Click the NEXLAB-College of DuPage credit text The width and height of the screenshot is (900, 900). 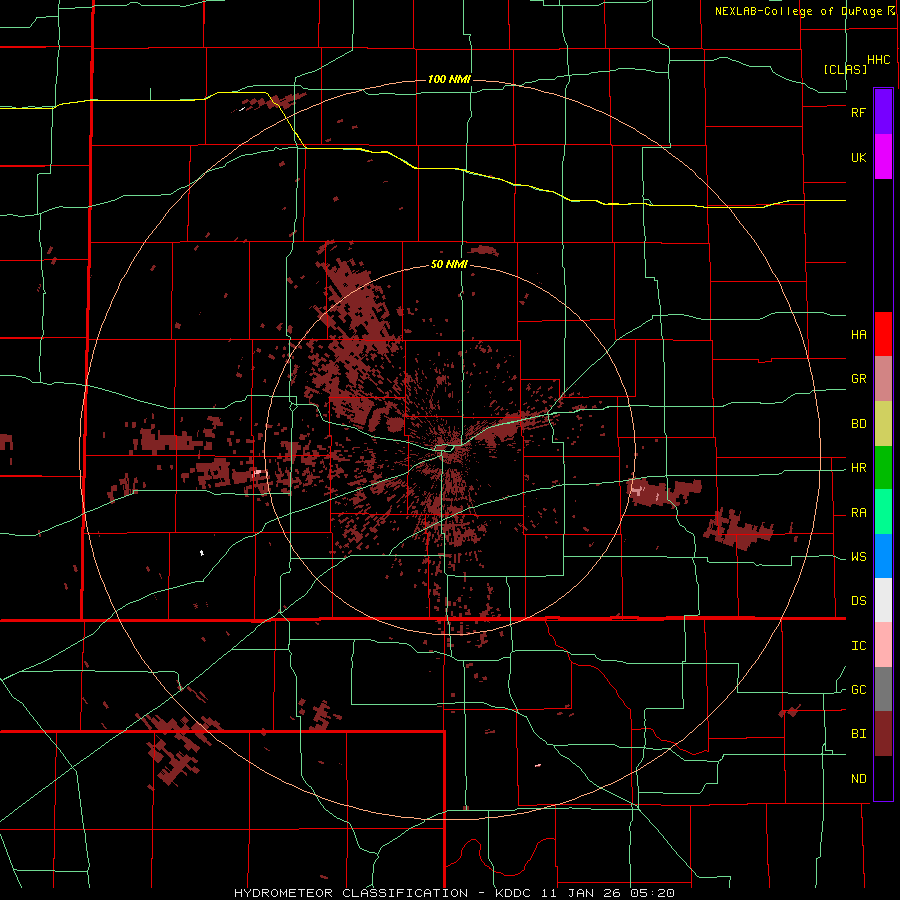point(798,11)
